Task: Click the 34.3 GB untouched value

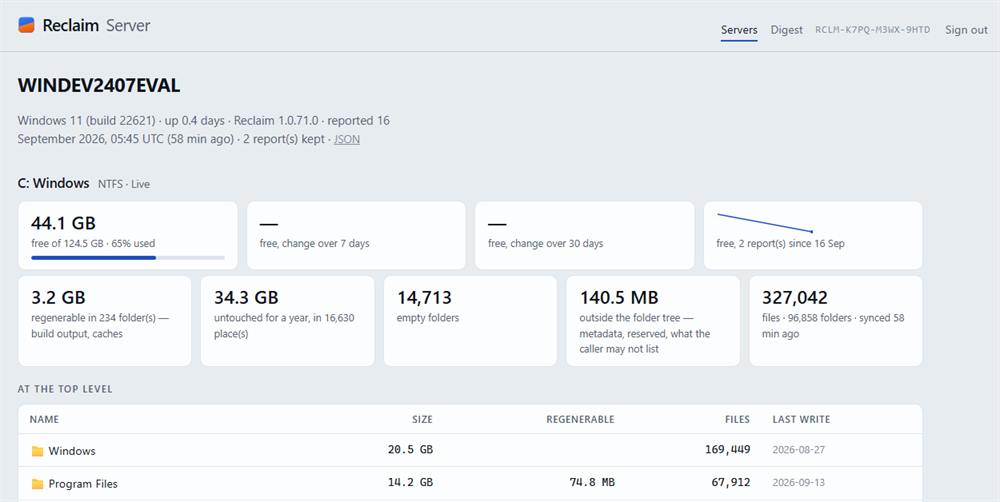Action: pyautogui.click(x=246, y=298)
